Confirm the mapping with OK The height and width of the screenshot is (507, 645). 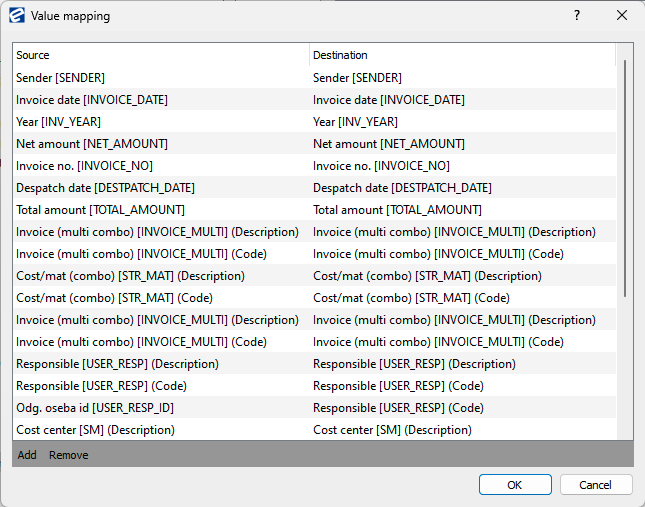point(514,485)
